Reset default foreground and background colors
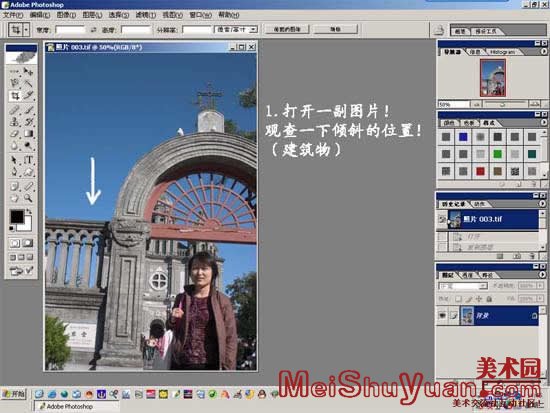 coord(12,229)
